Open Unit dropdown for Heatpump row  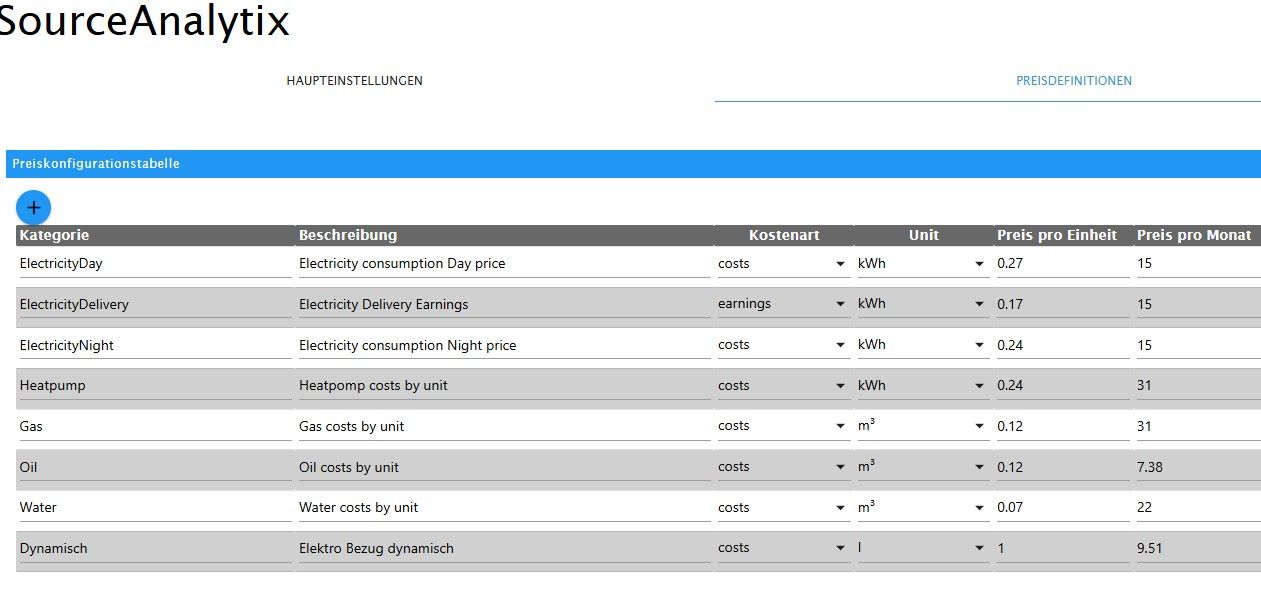[923, 386]
